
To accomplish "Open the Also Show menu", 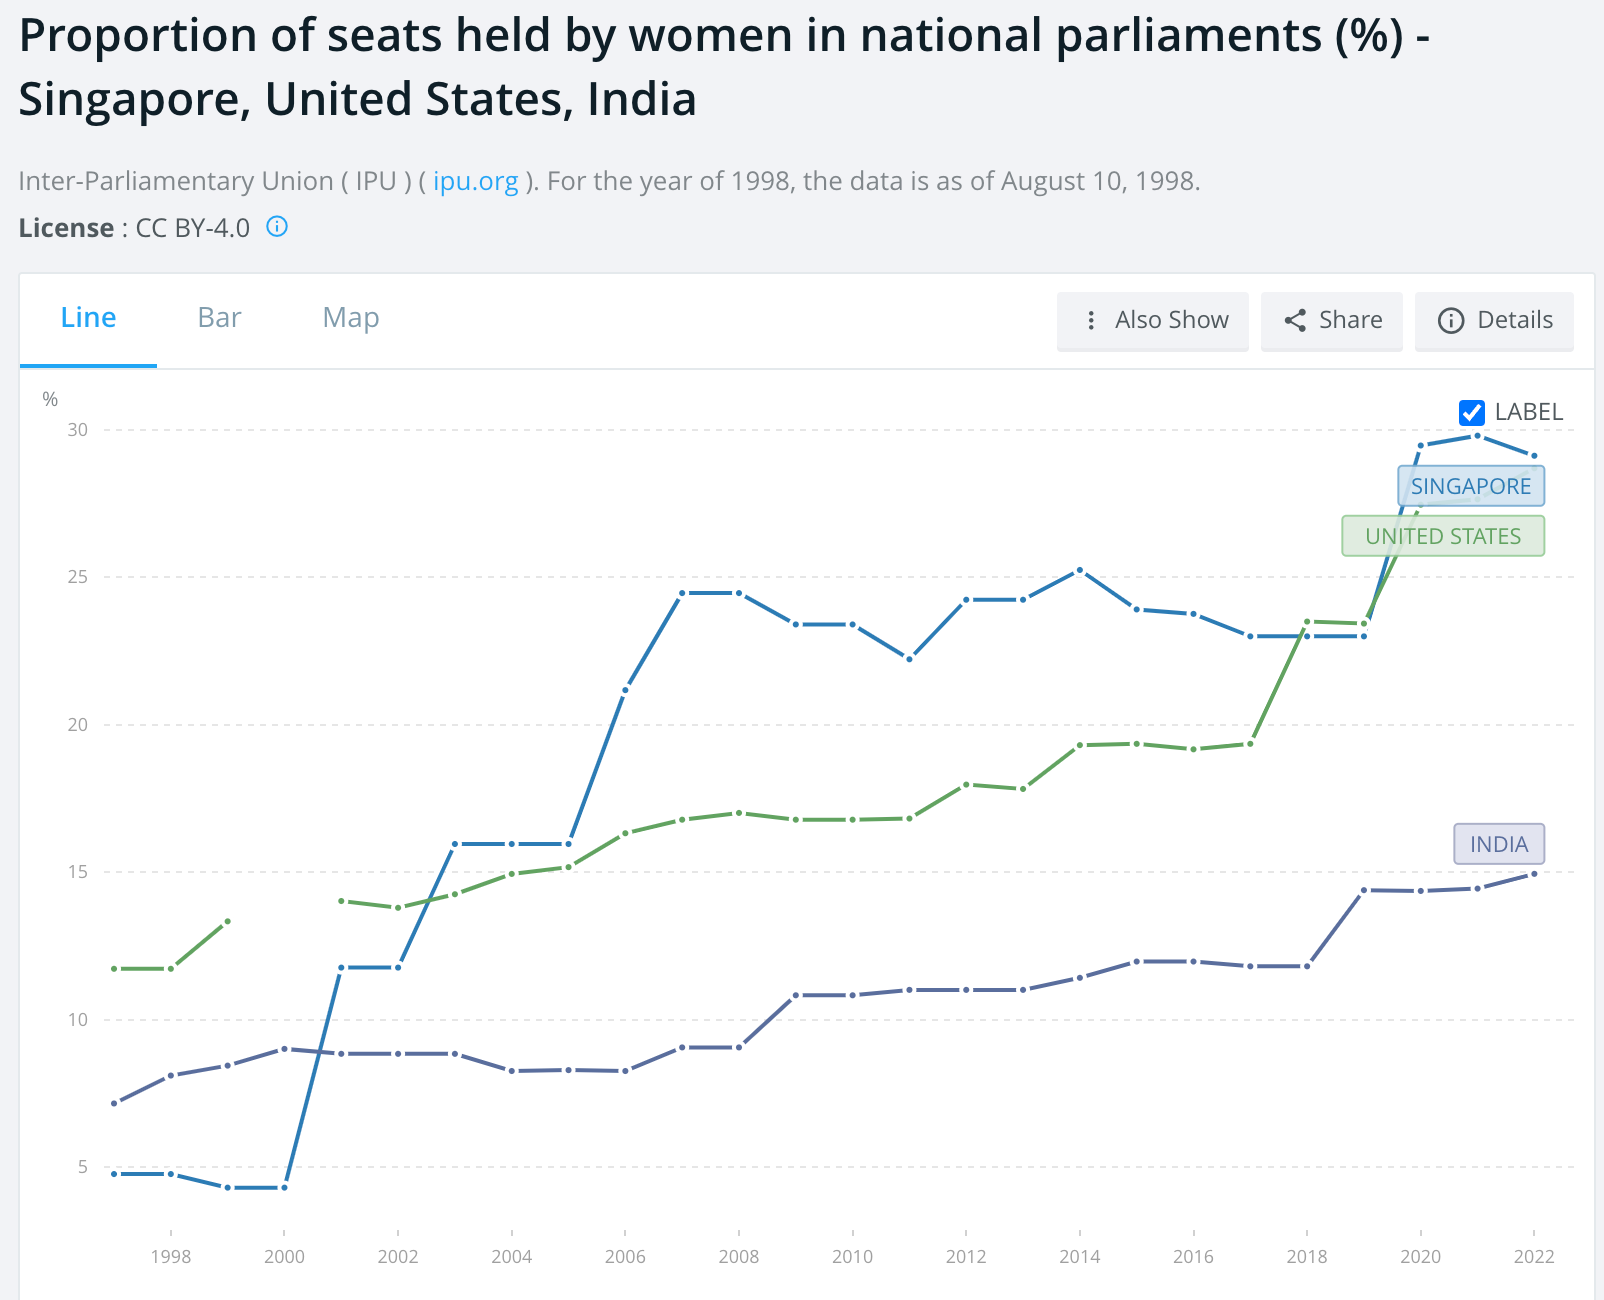I will pyautogui.click(x=1152, y=321).
